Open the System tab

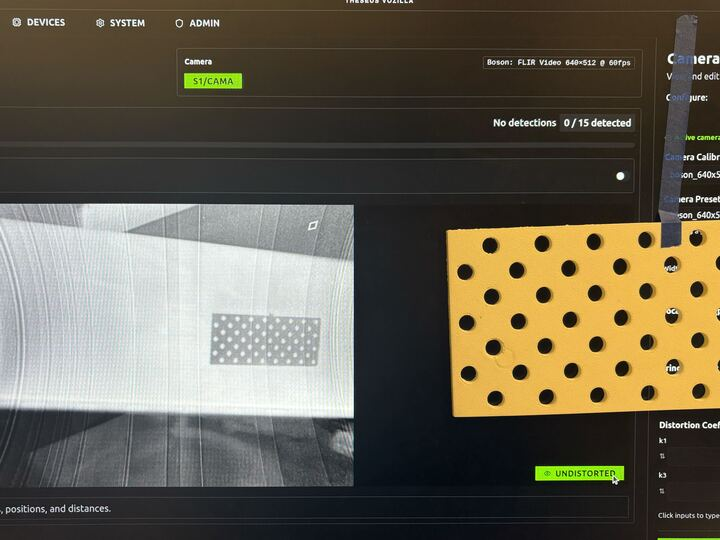[x=126, y=23]
